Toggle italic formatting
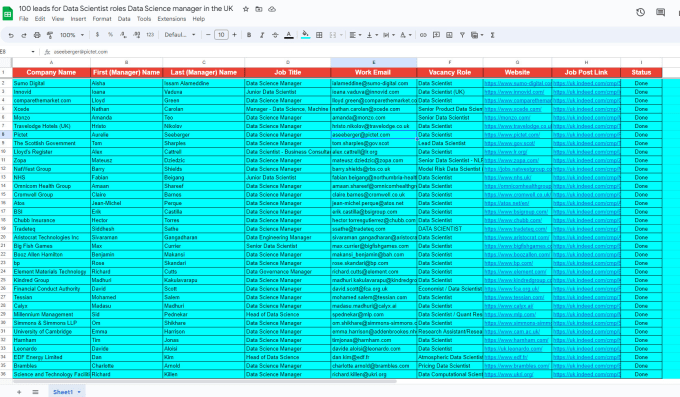This screenshot has width=680, height=397. coord(262,35)
